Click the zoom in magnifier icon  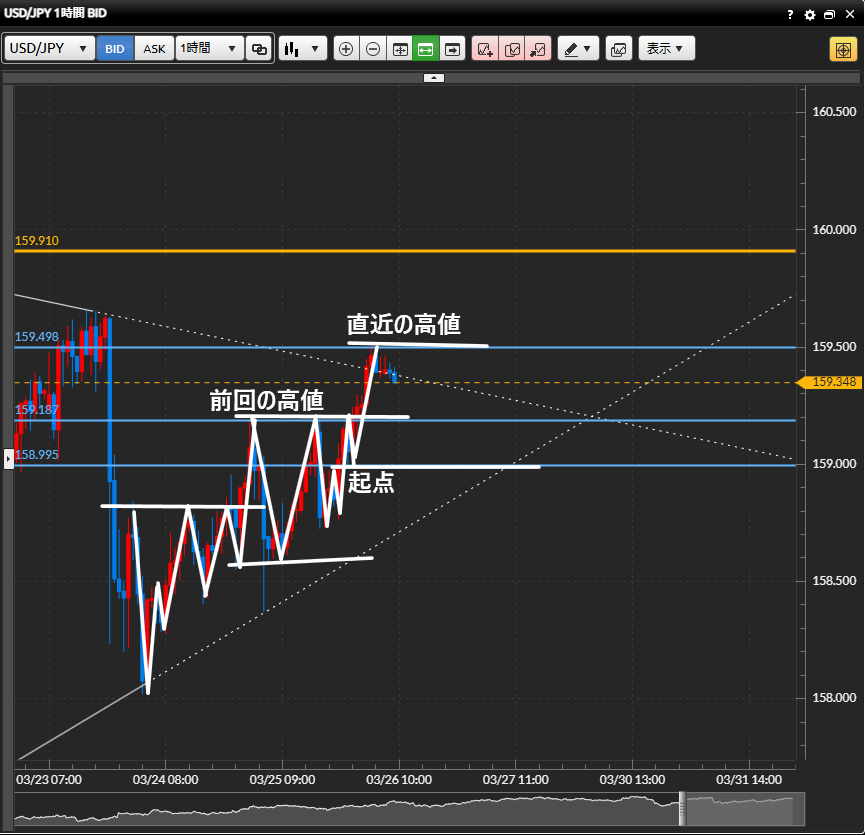pyautogui.click(x=346, y=49)
